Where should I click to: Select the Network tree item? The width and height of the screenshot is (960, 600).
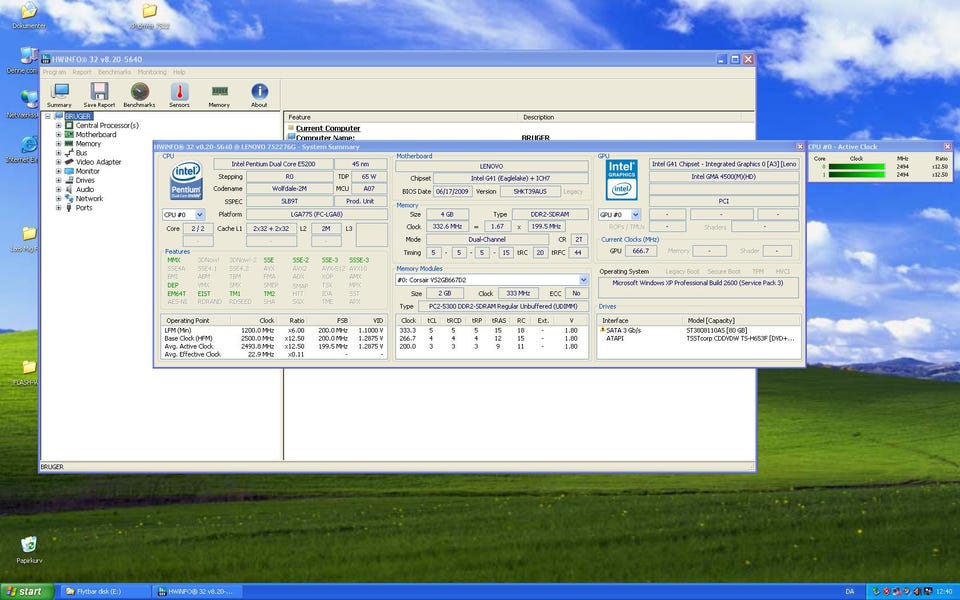pyautogui.click(x=89, y=199)
